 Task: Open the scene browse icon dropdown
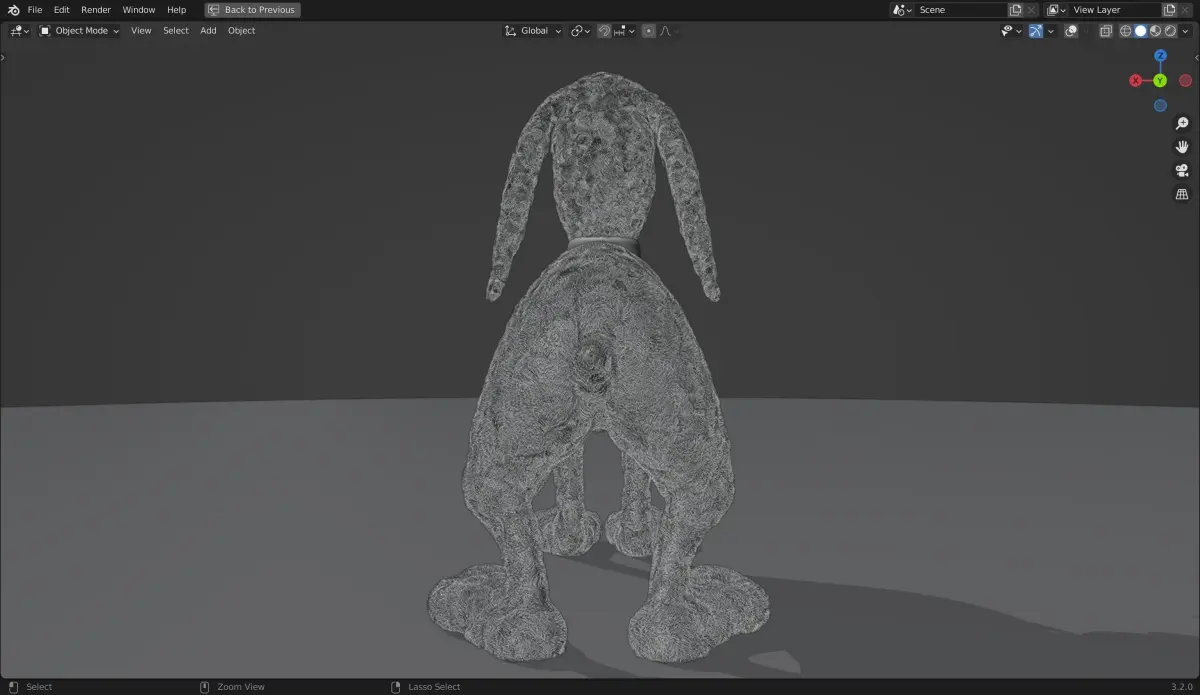coord(903,10)
